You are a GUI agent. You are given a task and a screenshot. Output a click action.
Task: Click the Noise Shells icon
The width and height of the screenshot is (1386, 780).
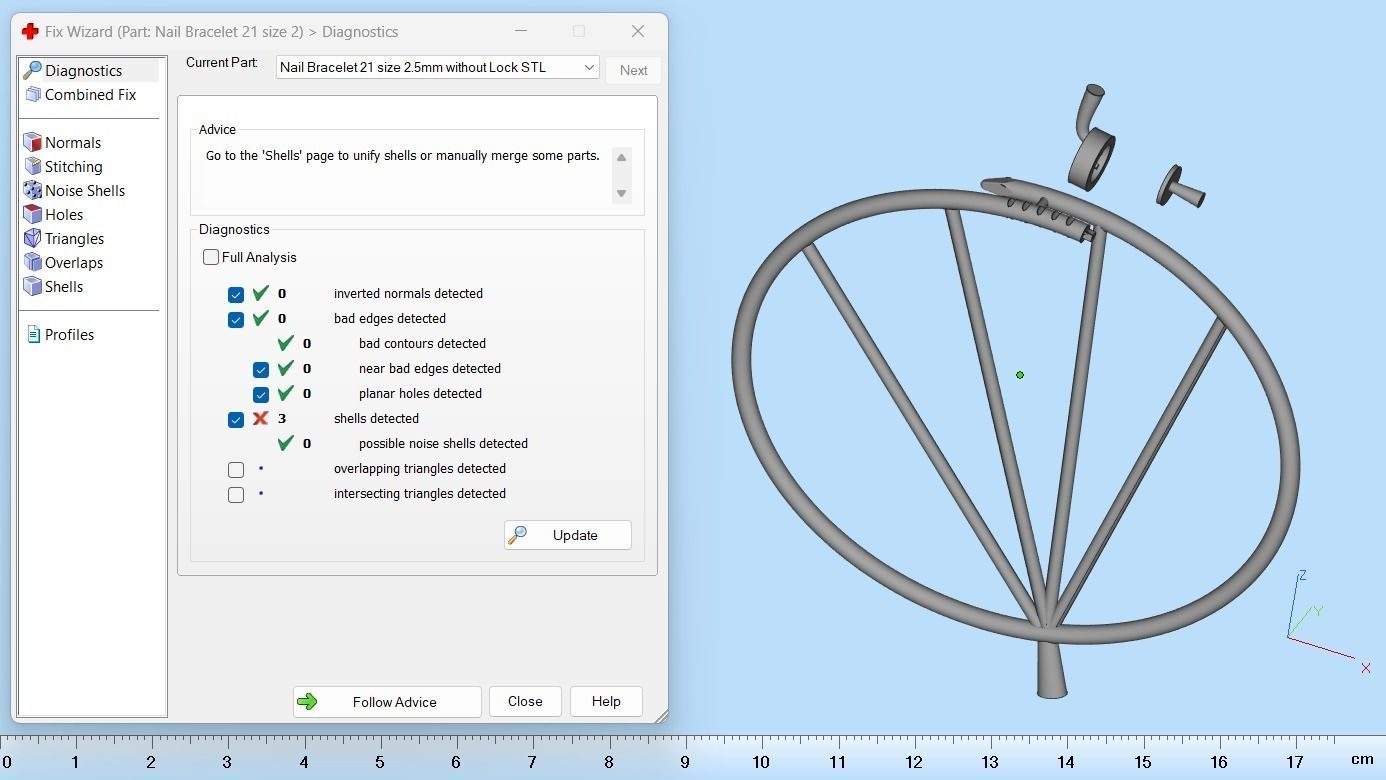pyautogui.click(x=32, y=190)
